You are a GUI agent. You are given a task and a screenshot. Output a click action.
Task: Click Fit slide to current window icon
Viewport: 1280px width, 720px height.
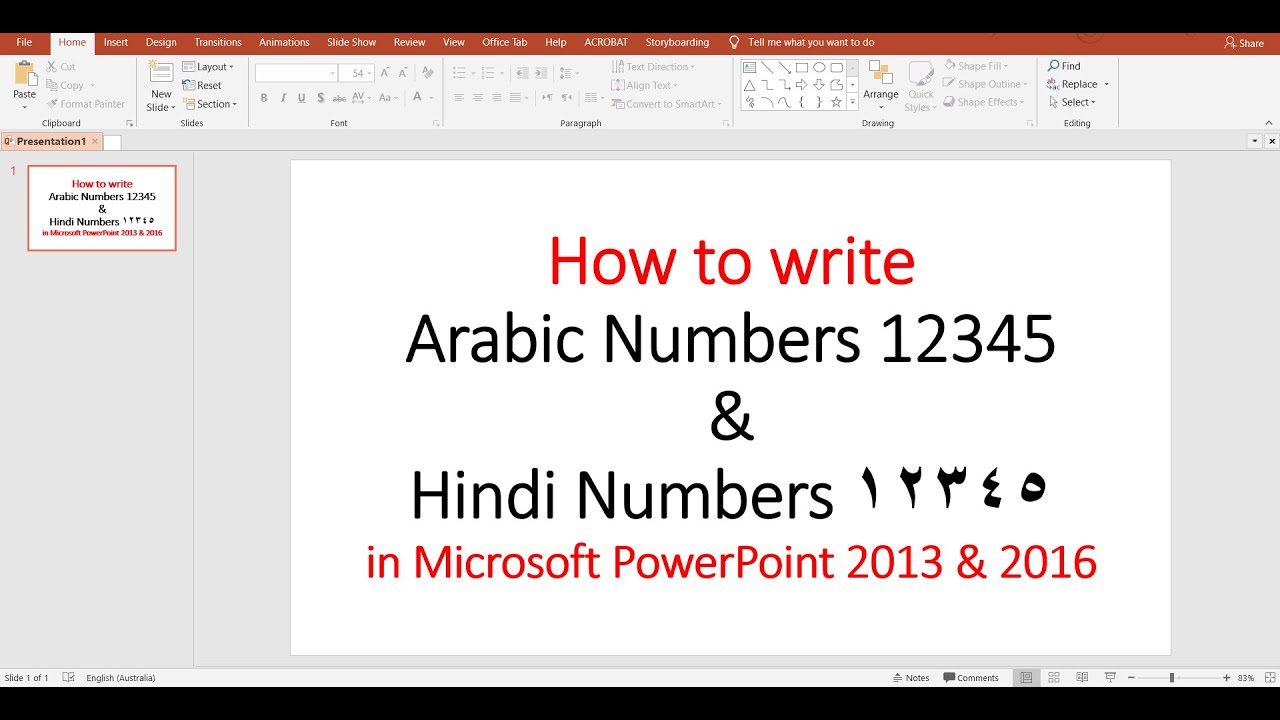tap(1268, 678)
